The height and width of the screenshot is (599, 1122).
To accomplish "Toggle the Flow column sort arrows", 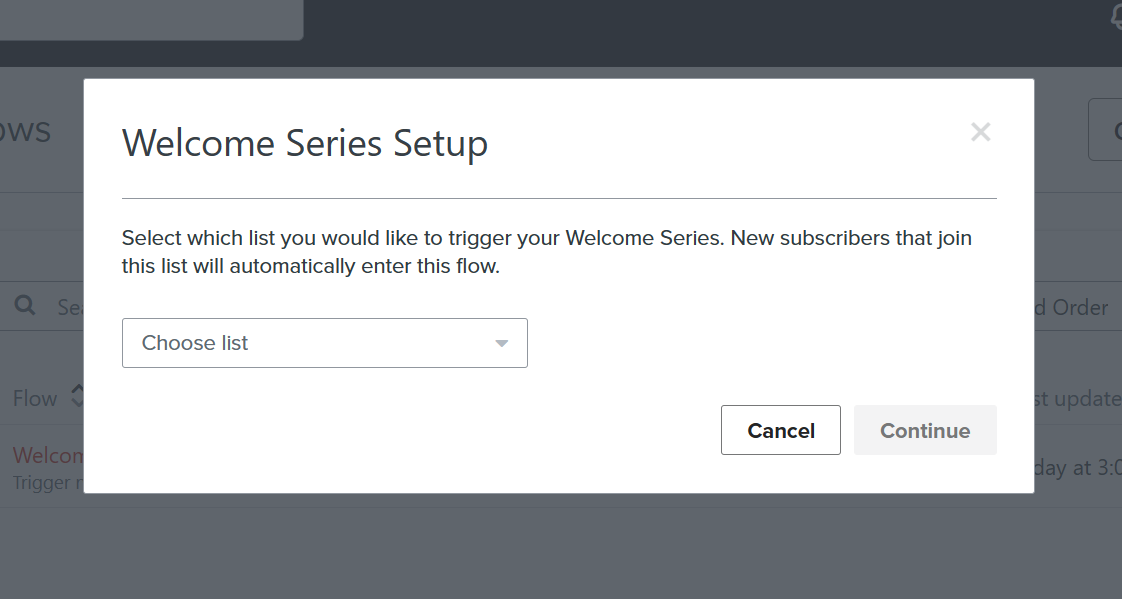I will [x=77, y=396].
